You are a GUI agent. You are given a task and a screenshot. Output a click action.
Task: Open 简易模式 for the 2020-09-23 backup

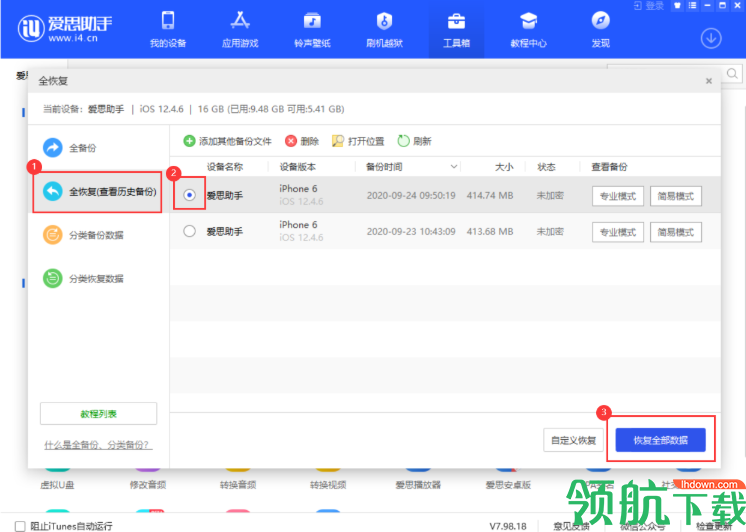676,232
